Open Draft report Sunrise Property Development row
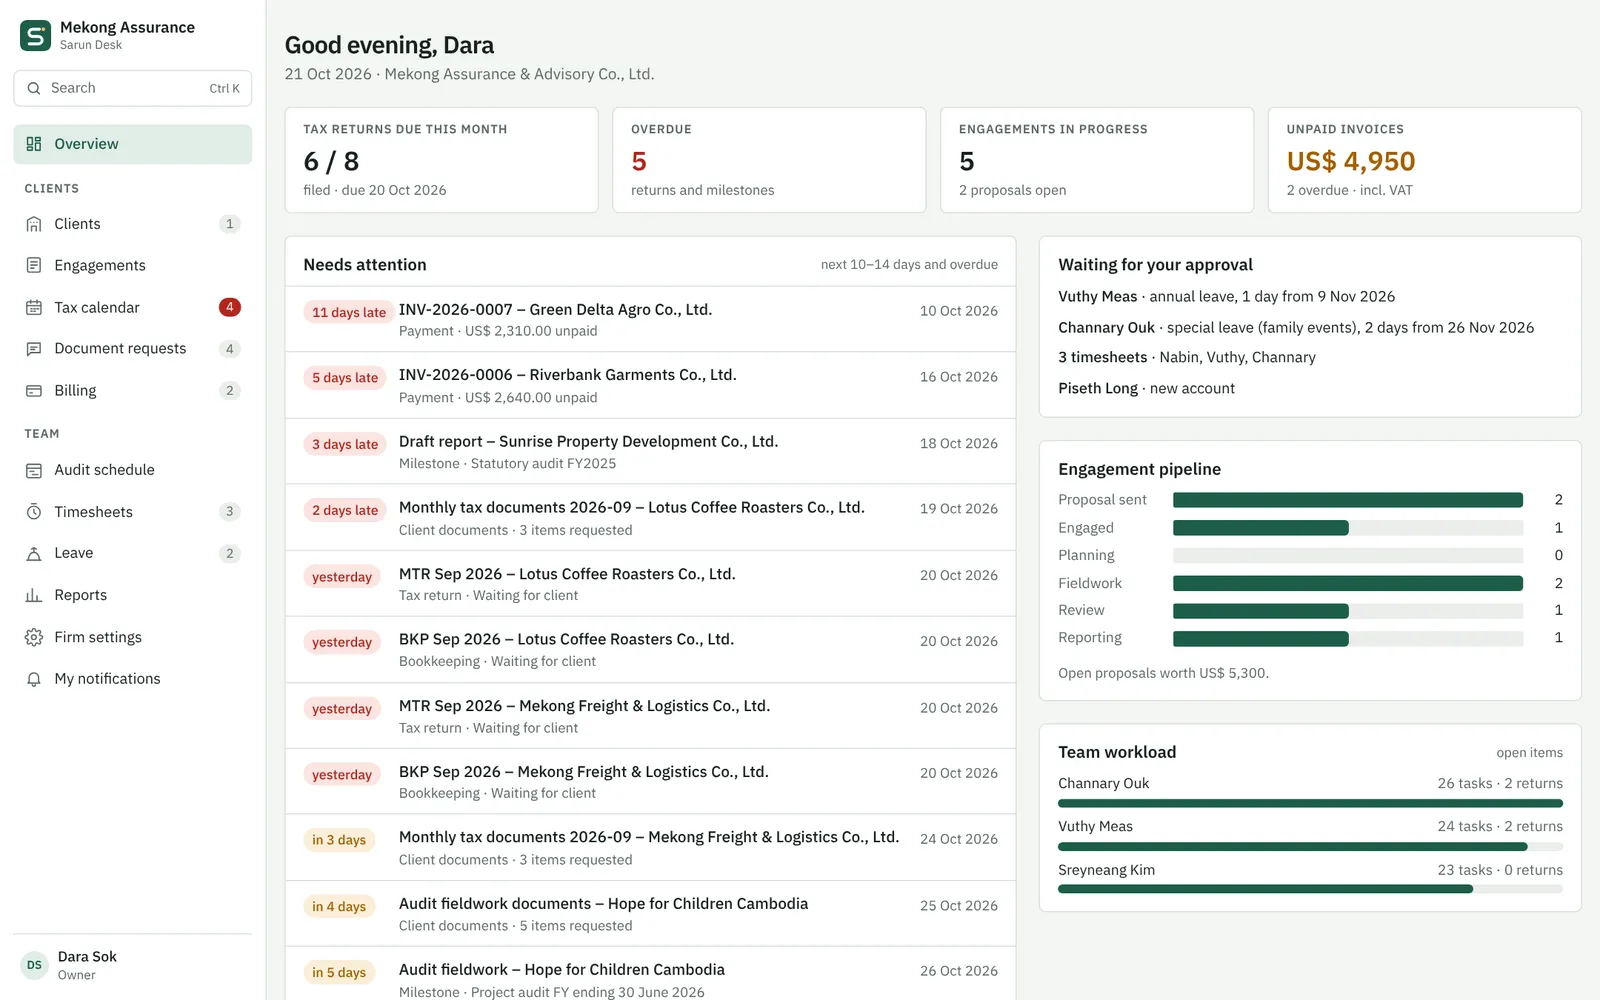Screen dimensions: 1600x1000 (x=650, y=452)
